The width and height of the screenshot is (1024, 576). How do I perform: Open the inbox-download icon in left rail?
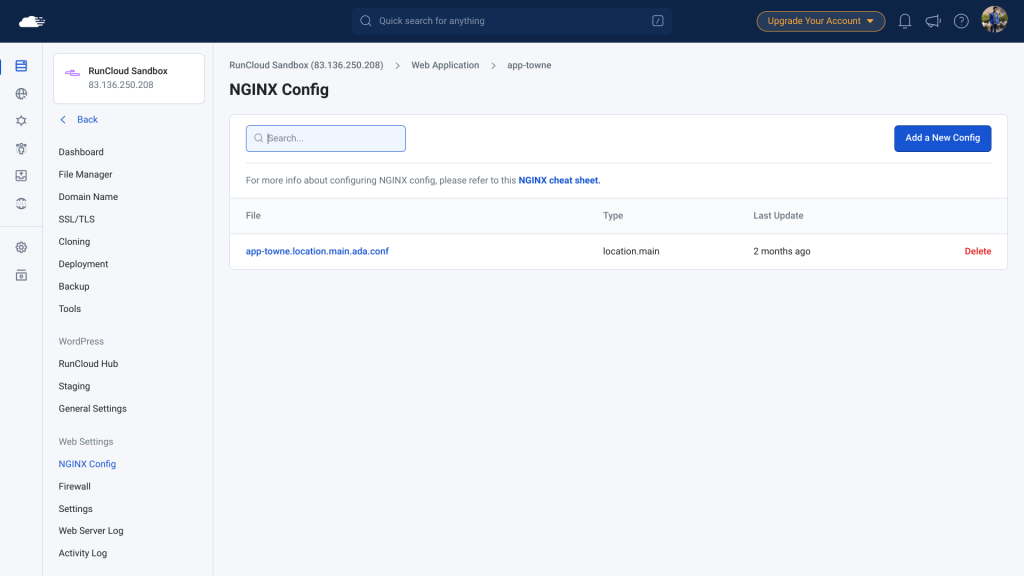pos(21,176)
